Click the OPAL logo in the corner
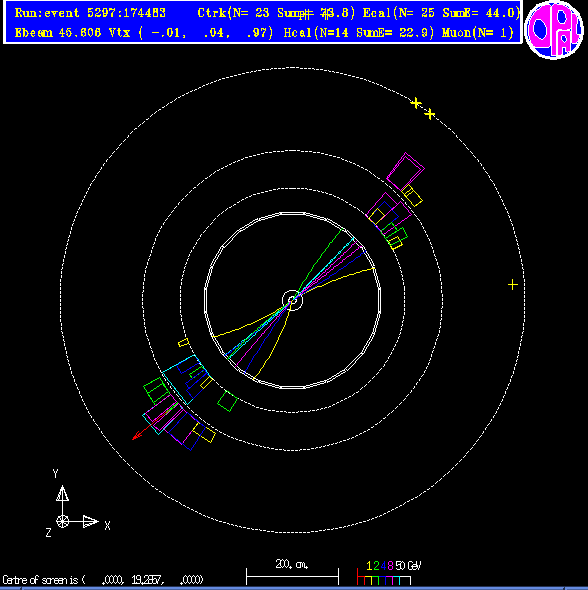The width and height of the screenshot is (588, 590). 554,29
